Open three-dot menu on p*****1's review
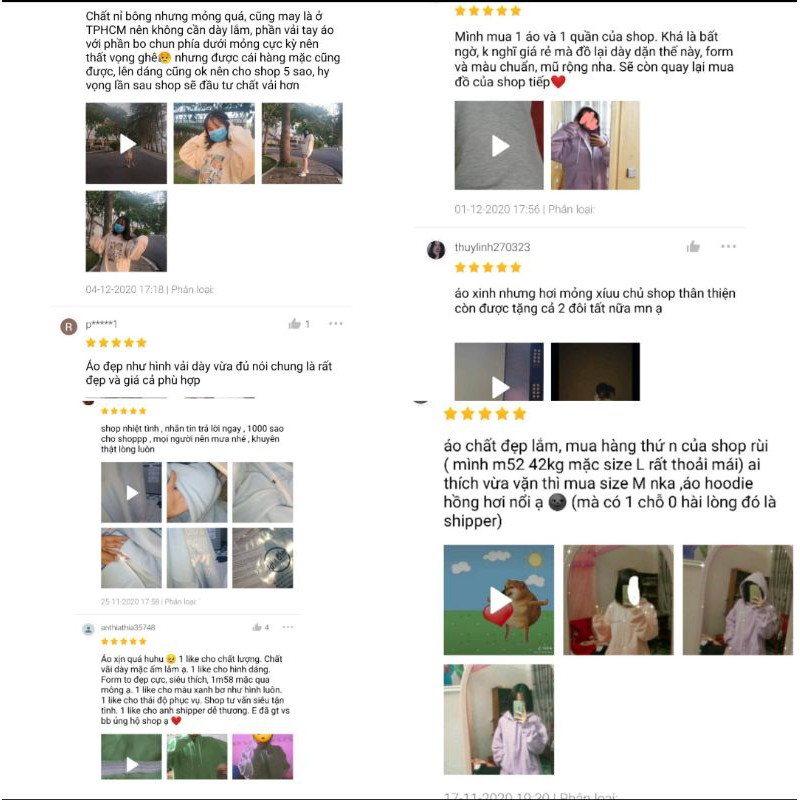This screenshot has height=800, width=800. pyautogui.click(x=336, y=323)
